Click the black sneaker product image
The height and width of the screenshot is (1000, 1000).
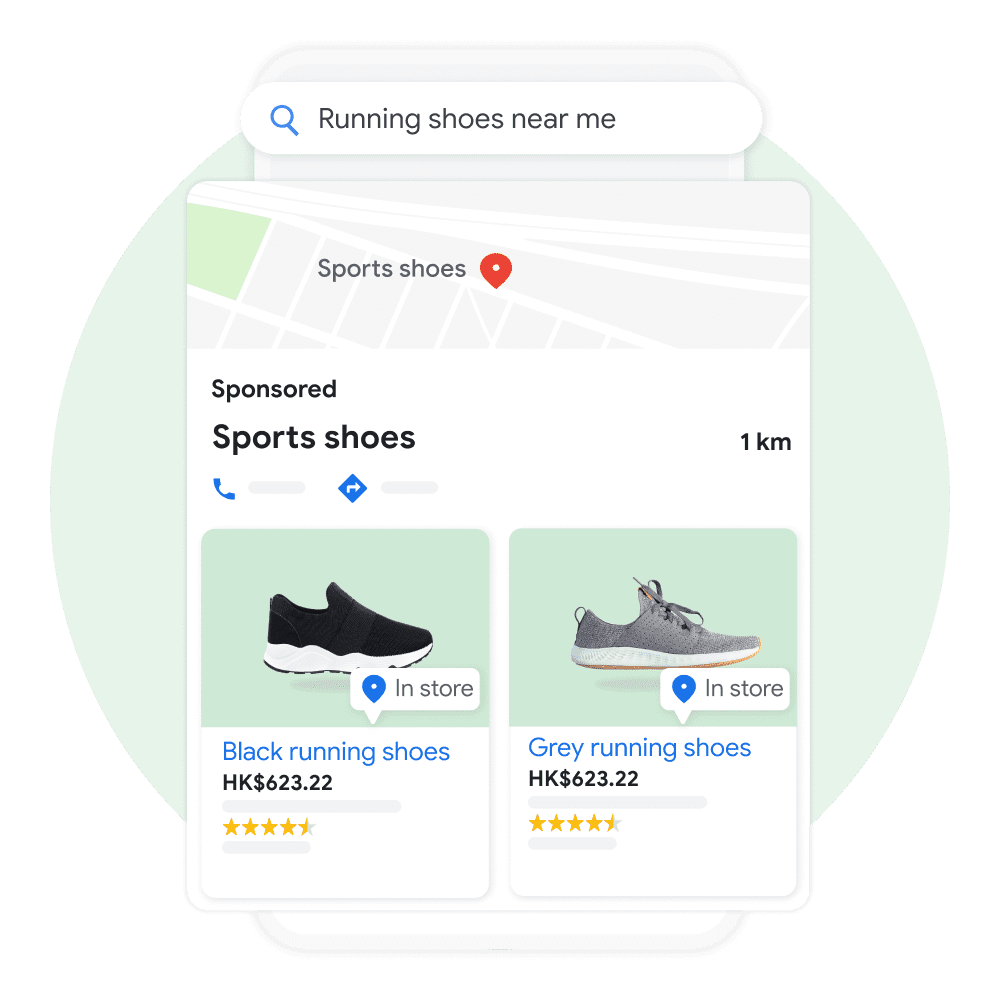coord(348,627)
